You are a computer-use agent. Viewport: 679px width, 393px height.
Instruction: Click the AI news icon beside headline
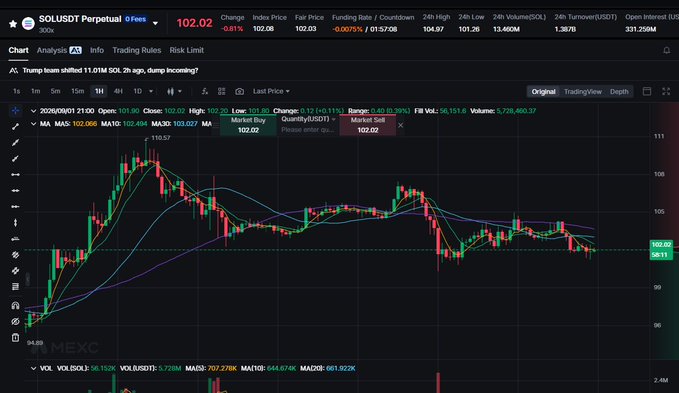pyautogui.click(x=13, y=70)
